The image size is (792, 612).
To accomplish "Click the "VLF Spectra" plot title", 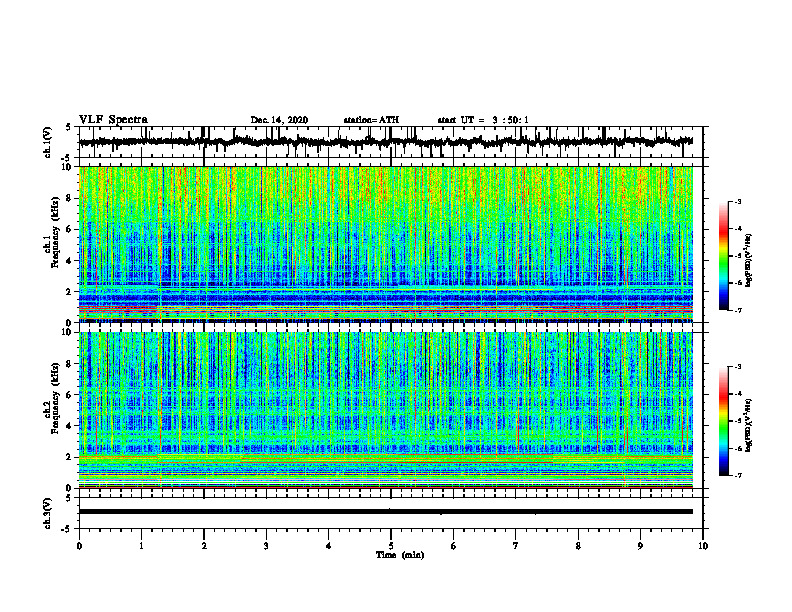I will click(113, 120).
